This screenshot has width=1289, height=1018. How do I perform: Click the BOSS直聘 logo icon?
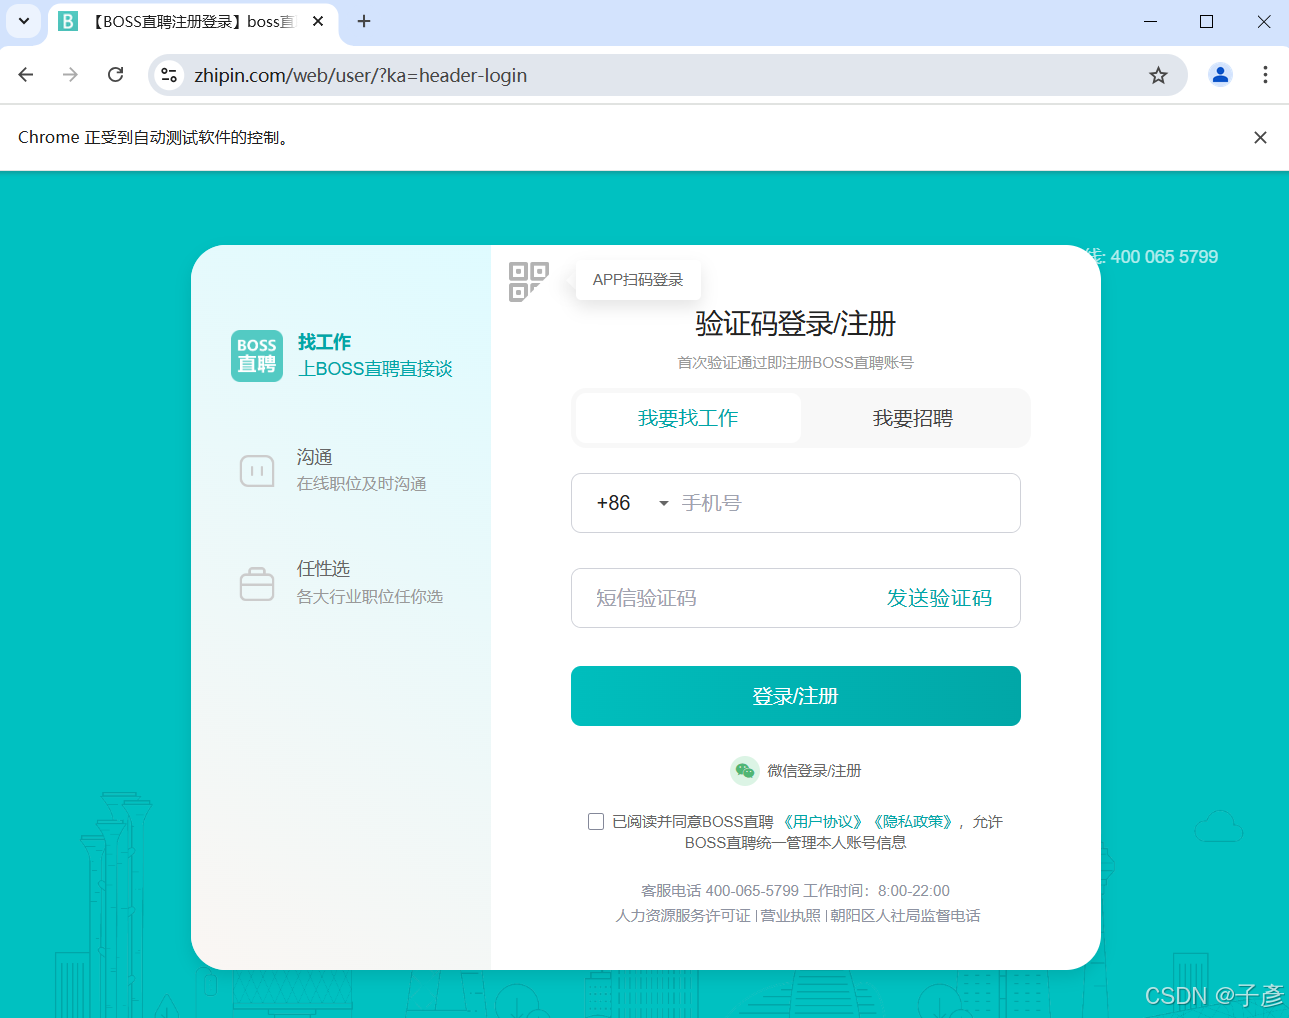pyautogui.click(x=257, y=356)
